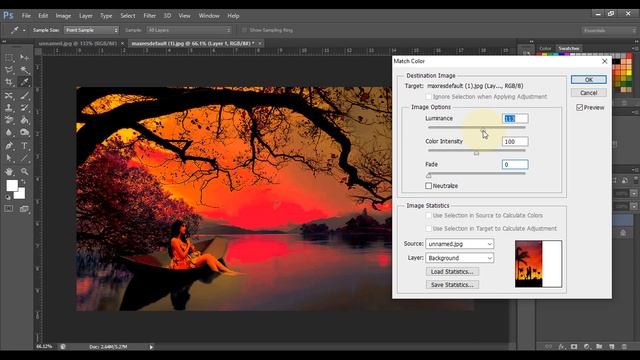Toggle Show Sampling Ring checkbox
The image size is (640, 360).
click(x=244, y=30)
